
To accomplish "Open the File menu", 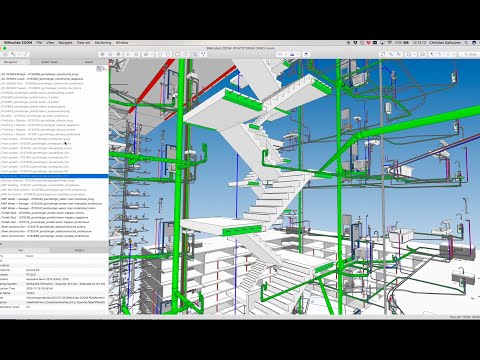I will (x=39, y=43).
